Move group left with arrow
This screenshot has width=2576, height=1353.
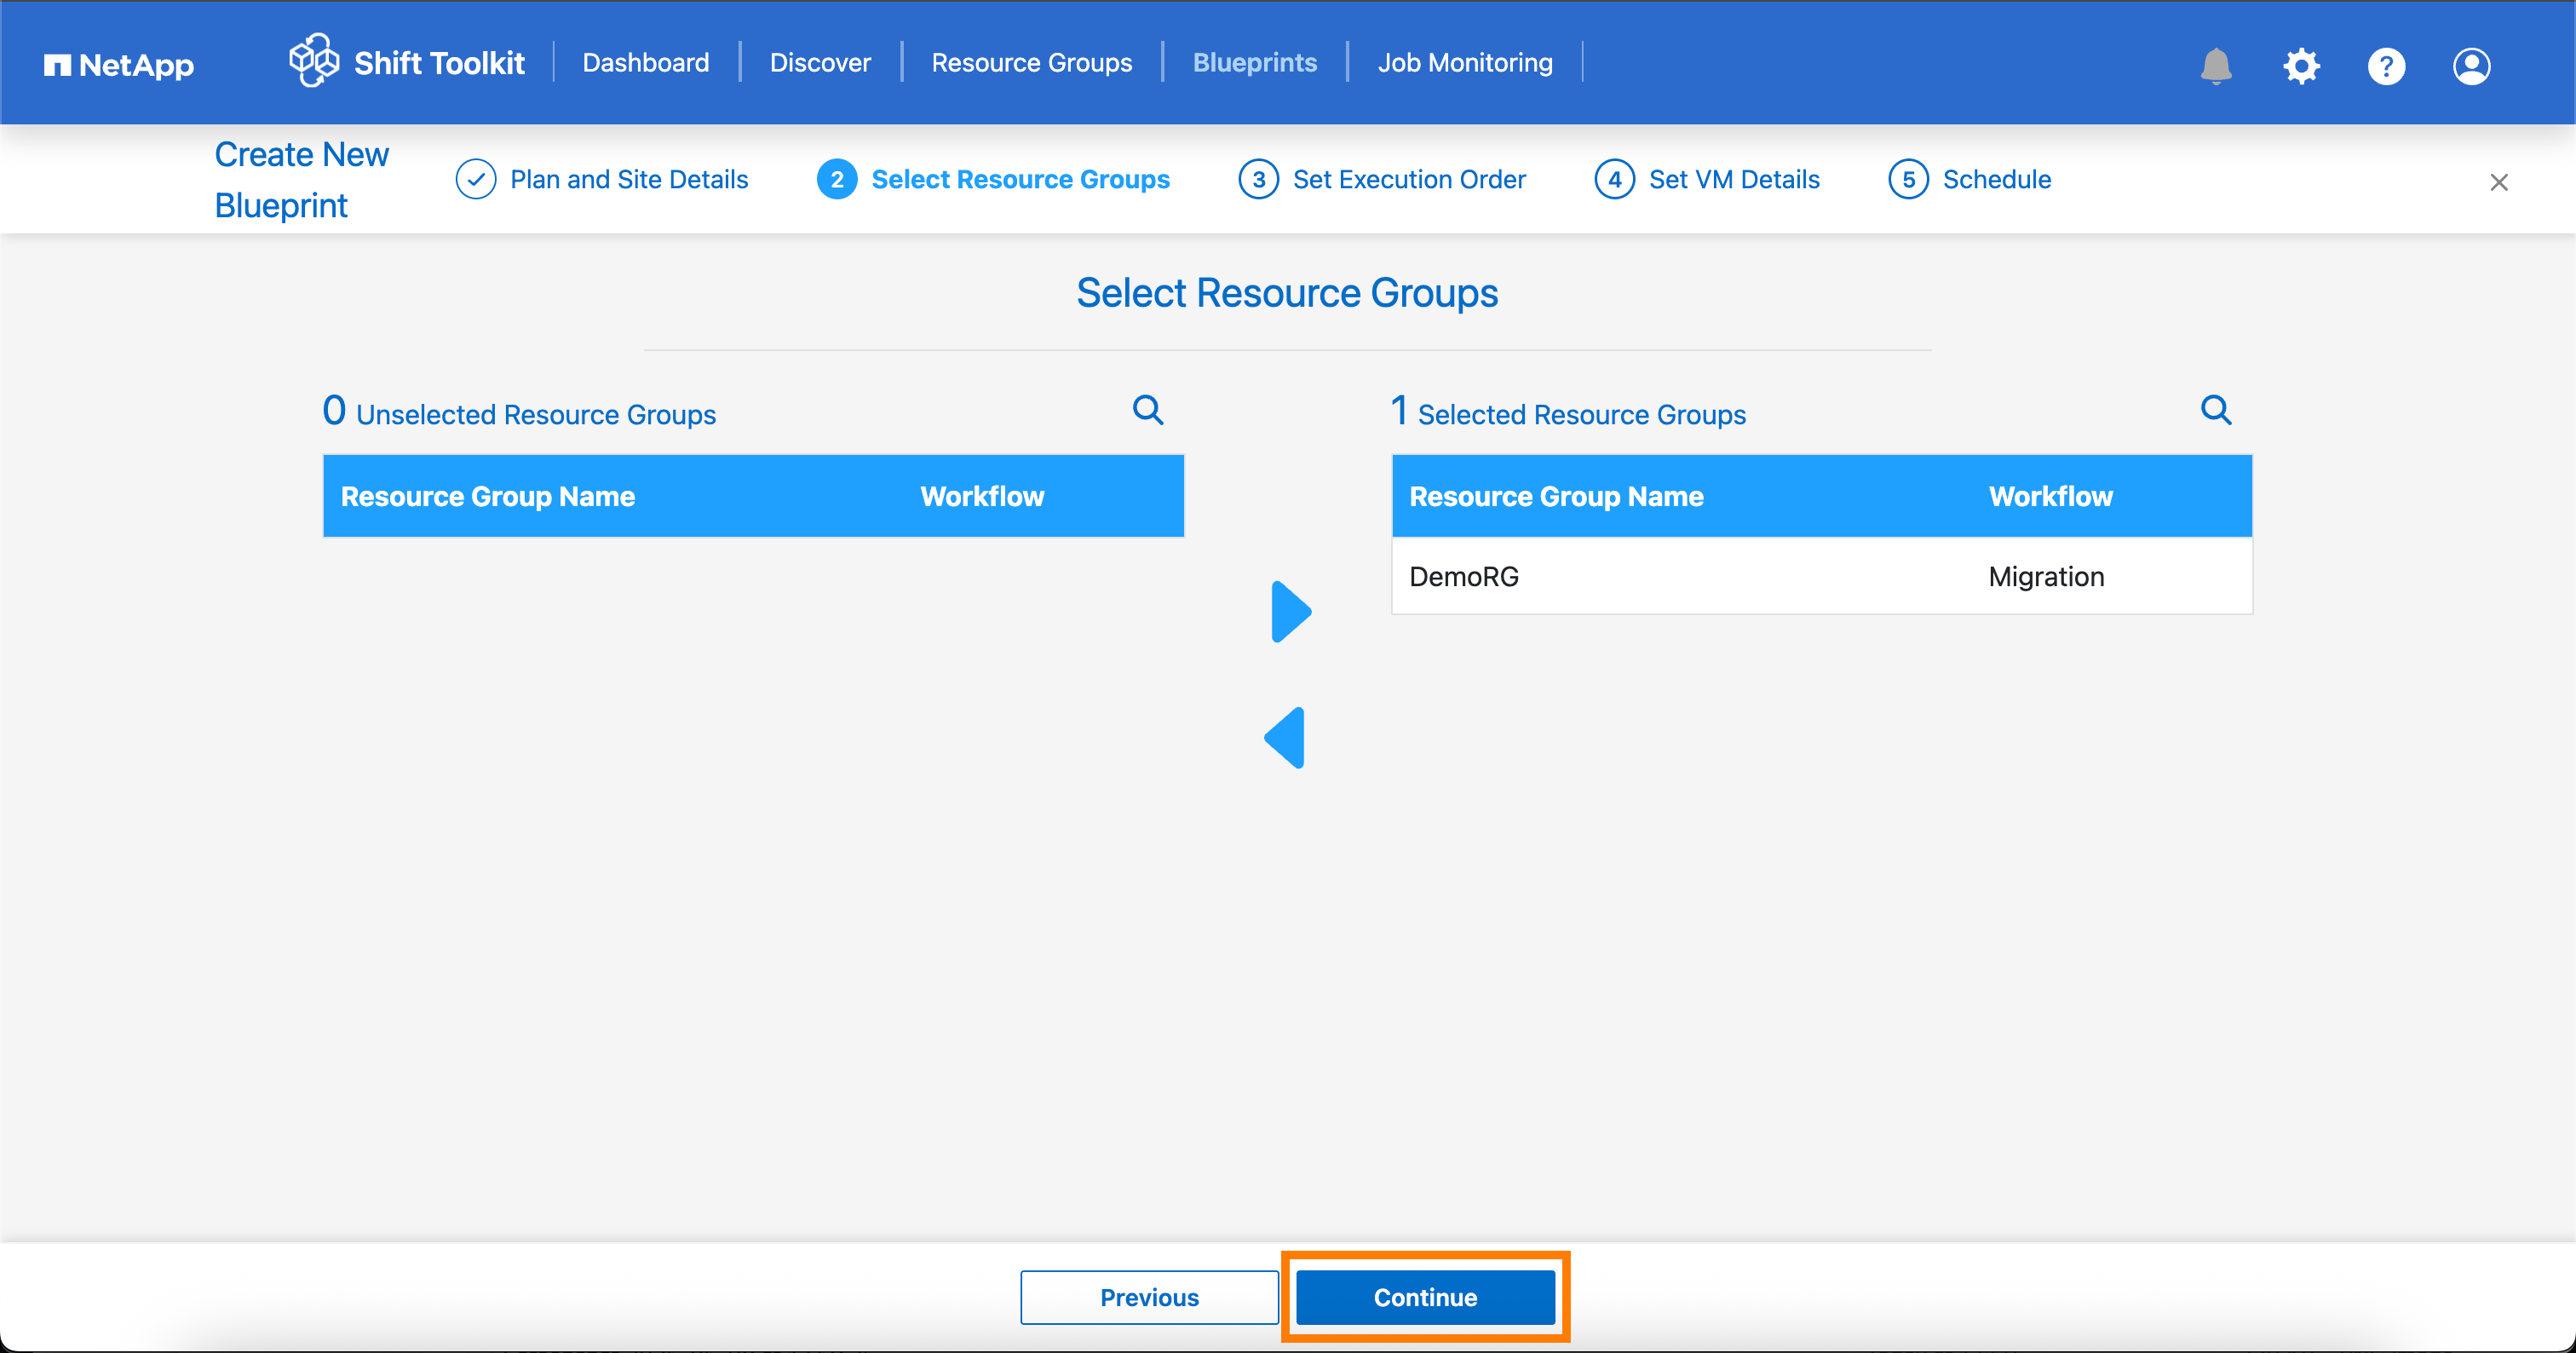click(1285, 738)
